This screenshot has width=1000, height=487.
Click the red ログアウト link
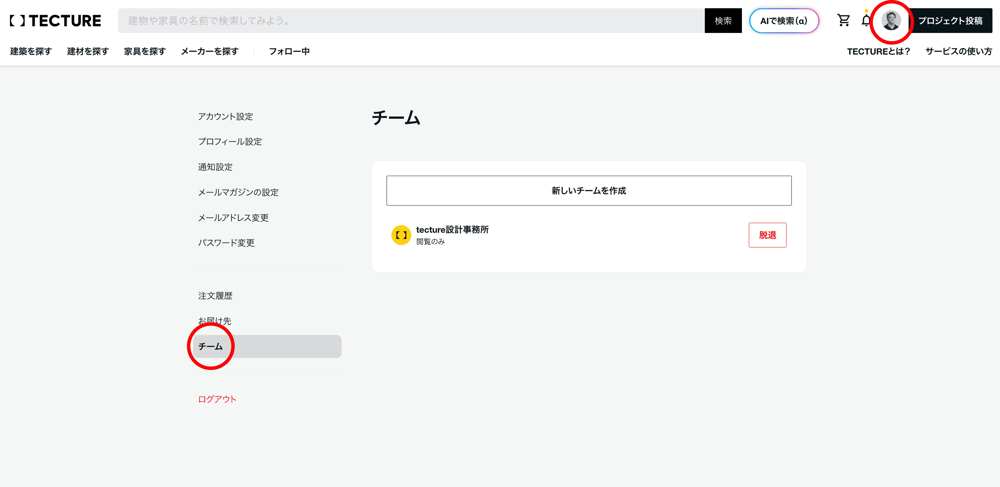click(x=217, y=399)
